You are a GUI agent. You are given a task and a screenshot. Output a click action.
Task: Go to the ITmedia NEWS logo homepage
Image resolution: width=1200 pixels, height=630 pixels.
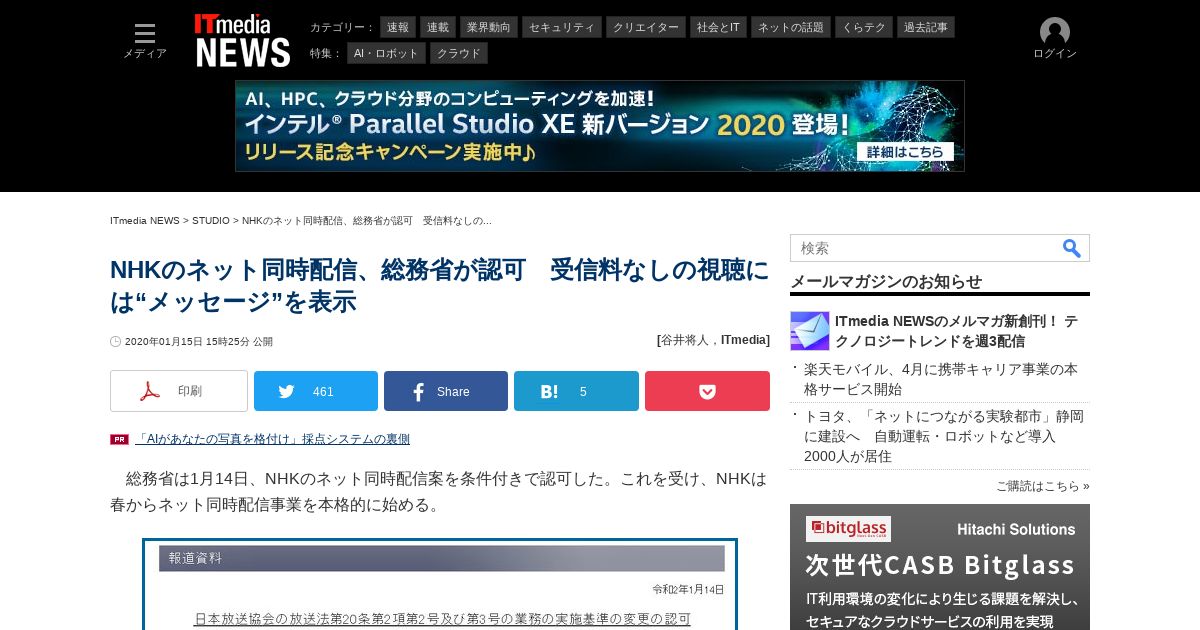pos(242,41)
